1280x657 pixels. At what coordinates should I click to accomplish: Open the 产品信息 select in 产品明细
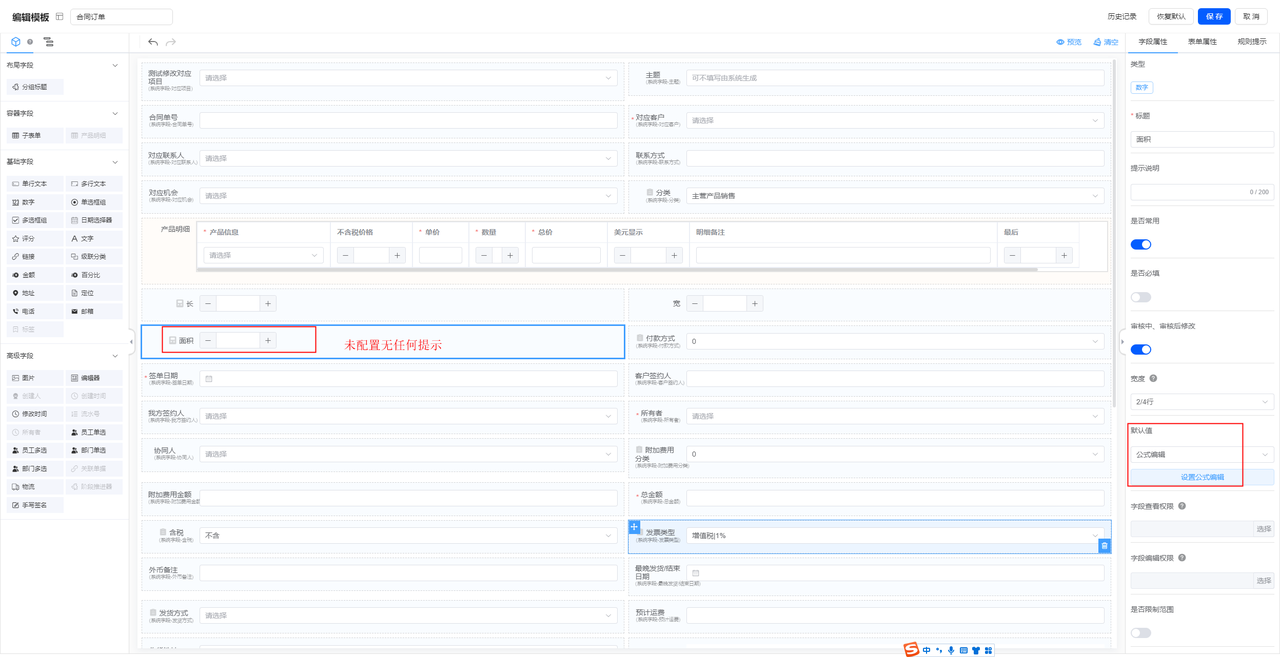(x=263, y=255)
